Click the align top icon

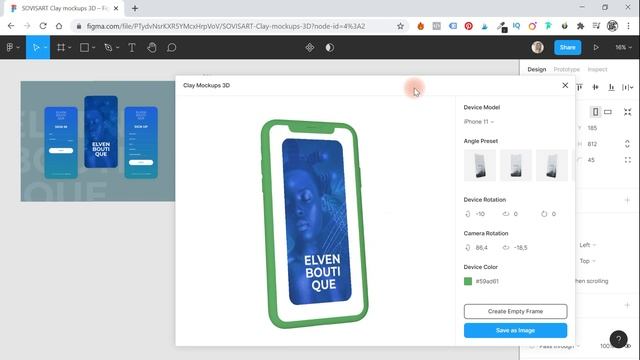[x=579, y=87]
